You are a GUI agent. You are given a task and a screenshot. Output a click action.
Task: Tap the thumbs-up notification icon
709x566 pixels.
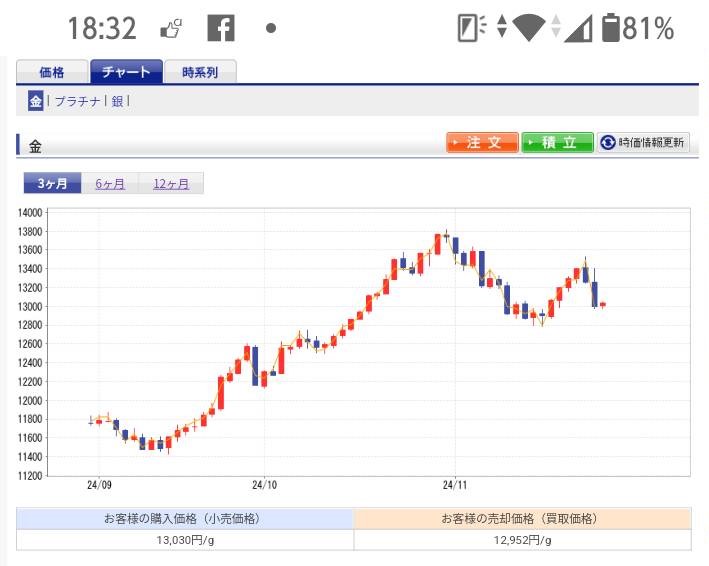click(x=171, y=29)
